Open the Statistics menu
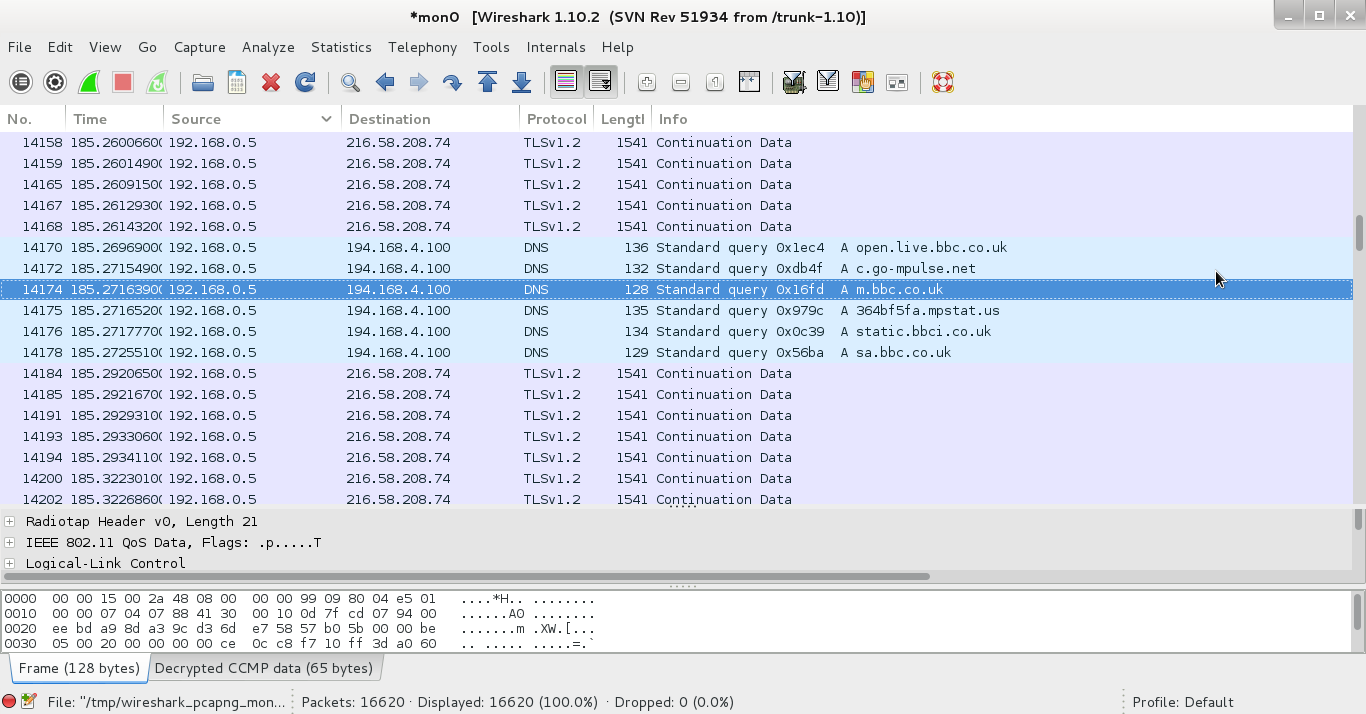This screenshot has height=714, width=1366. point(341,47)
